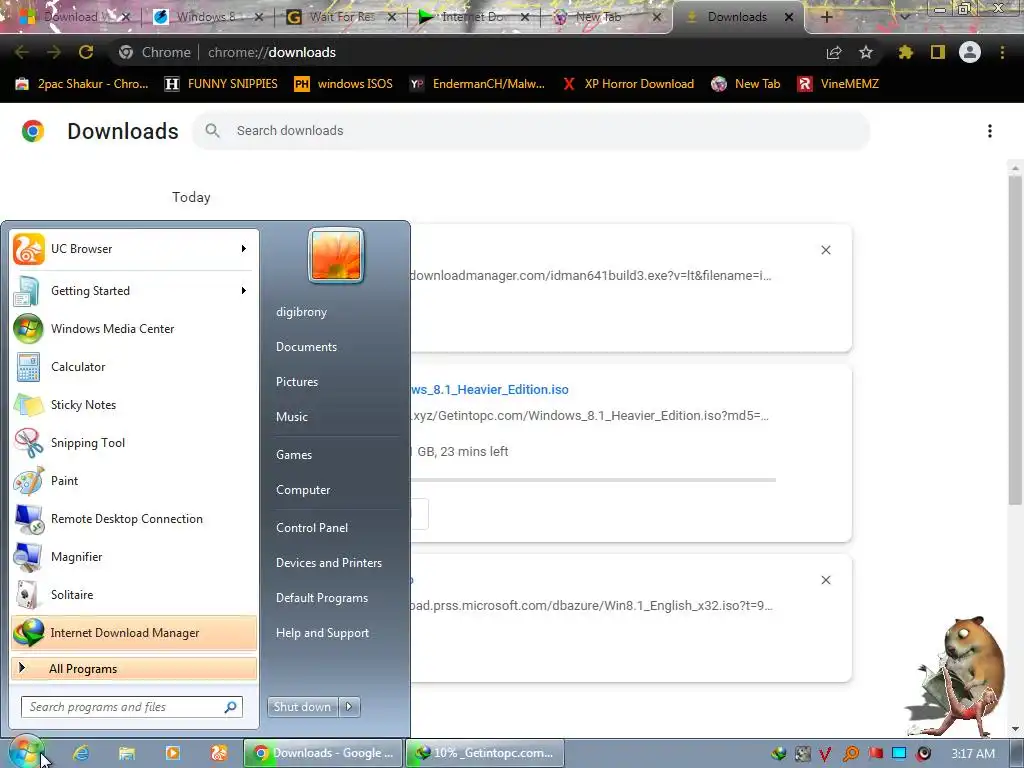Open Sticky Notes
This screenshot has width=1024, height=768.
pyautogui.click(x=134, y=404)
